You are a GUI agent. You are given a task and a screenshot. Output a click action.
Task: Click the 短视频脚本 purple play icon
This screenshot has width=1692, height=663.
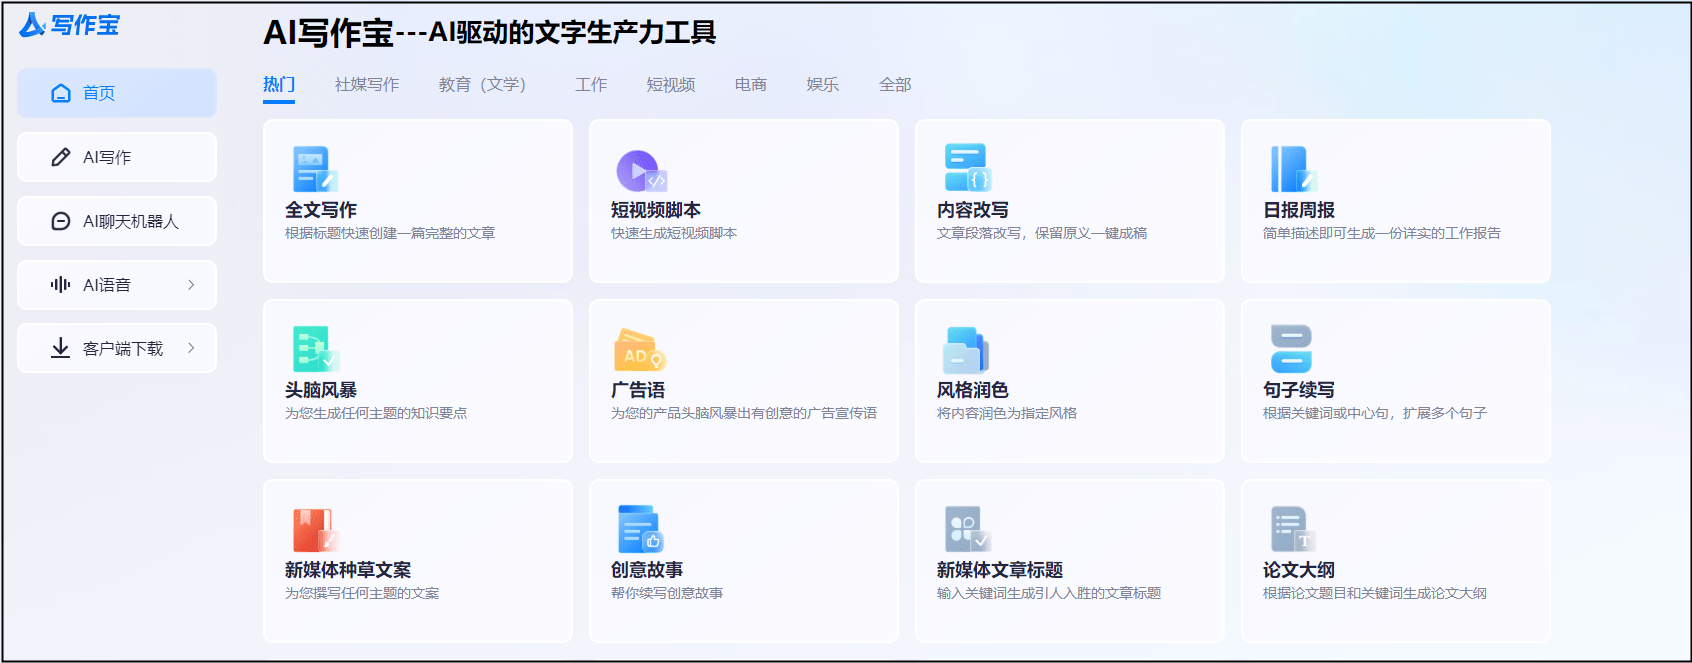tap(641, 170)
